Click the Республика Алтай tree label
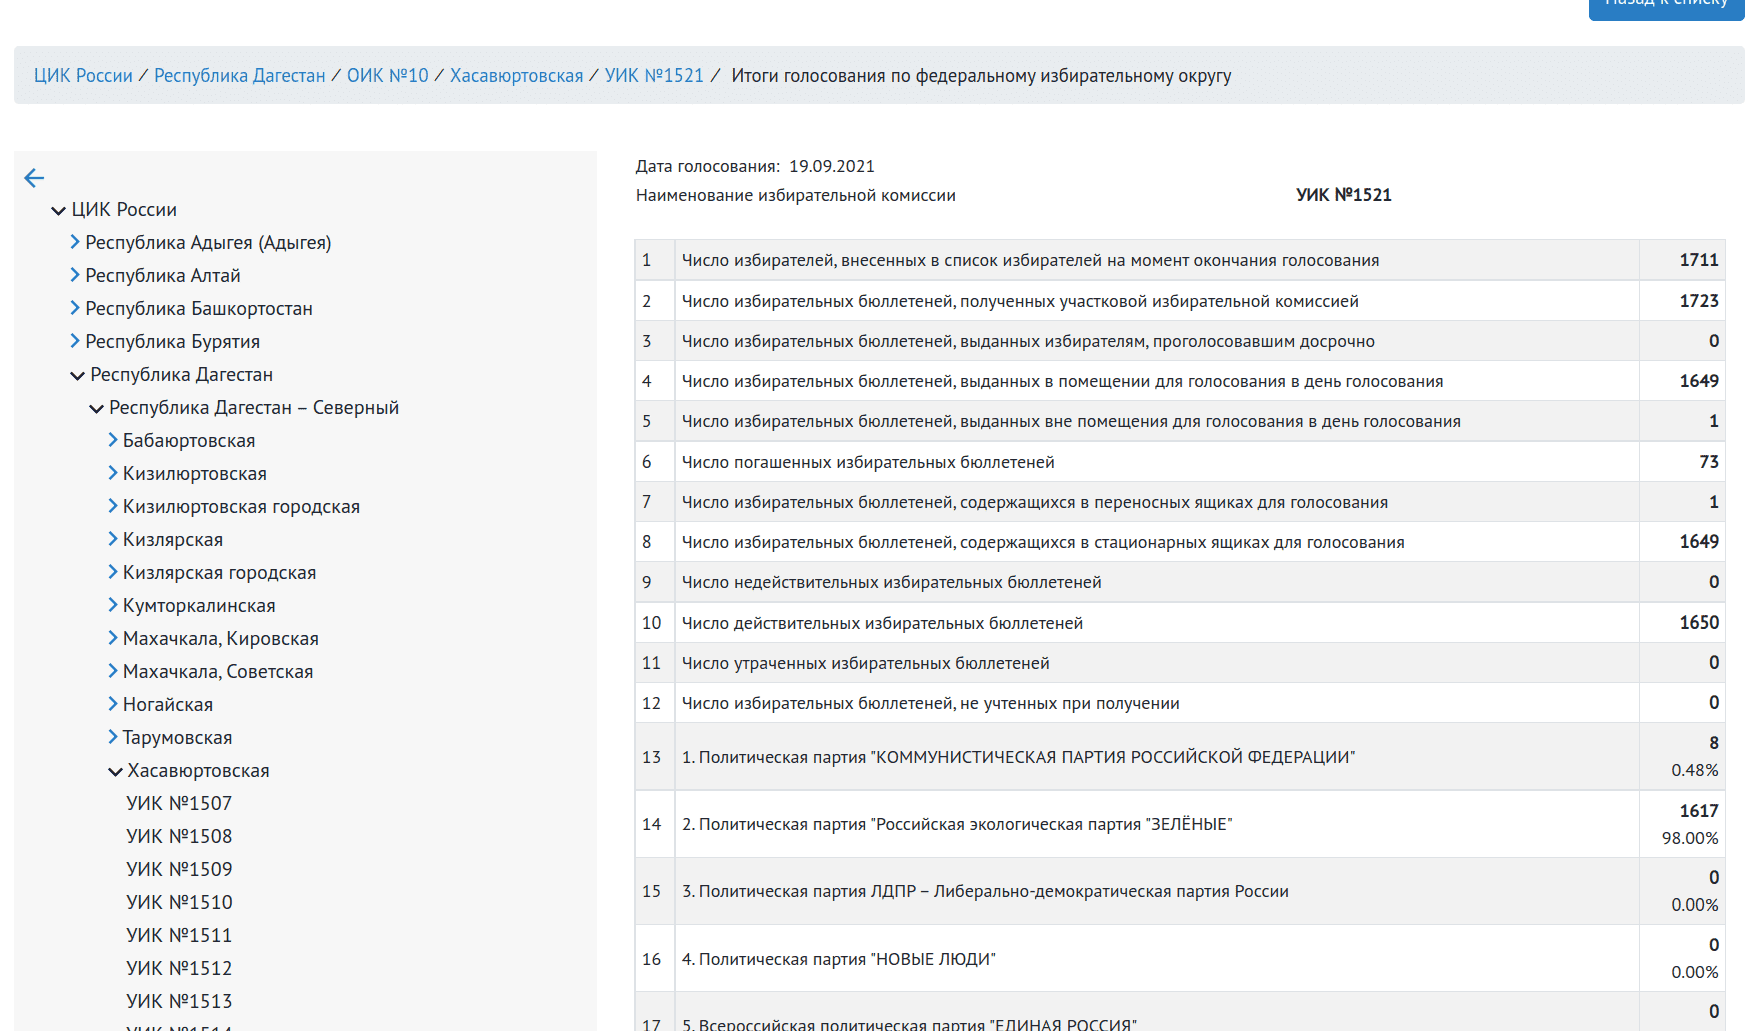 [x=163, y=275]
